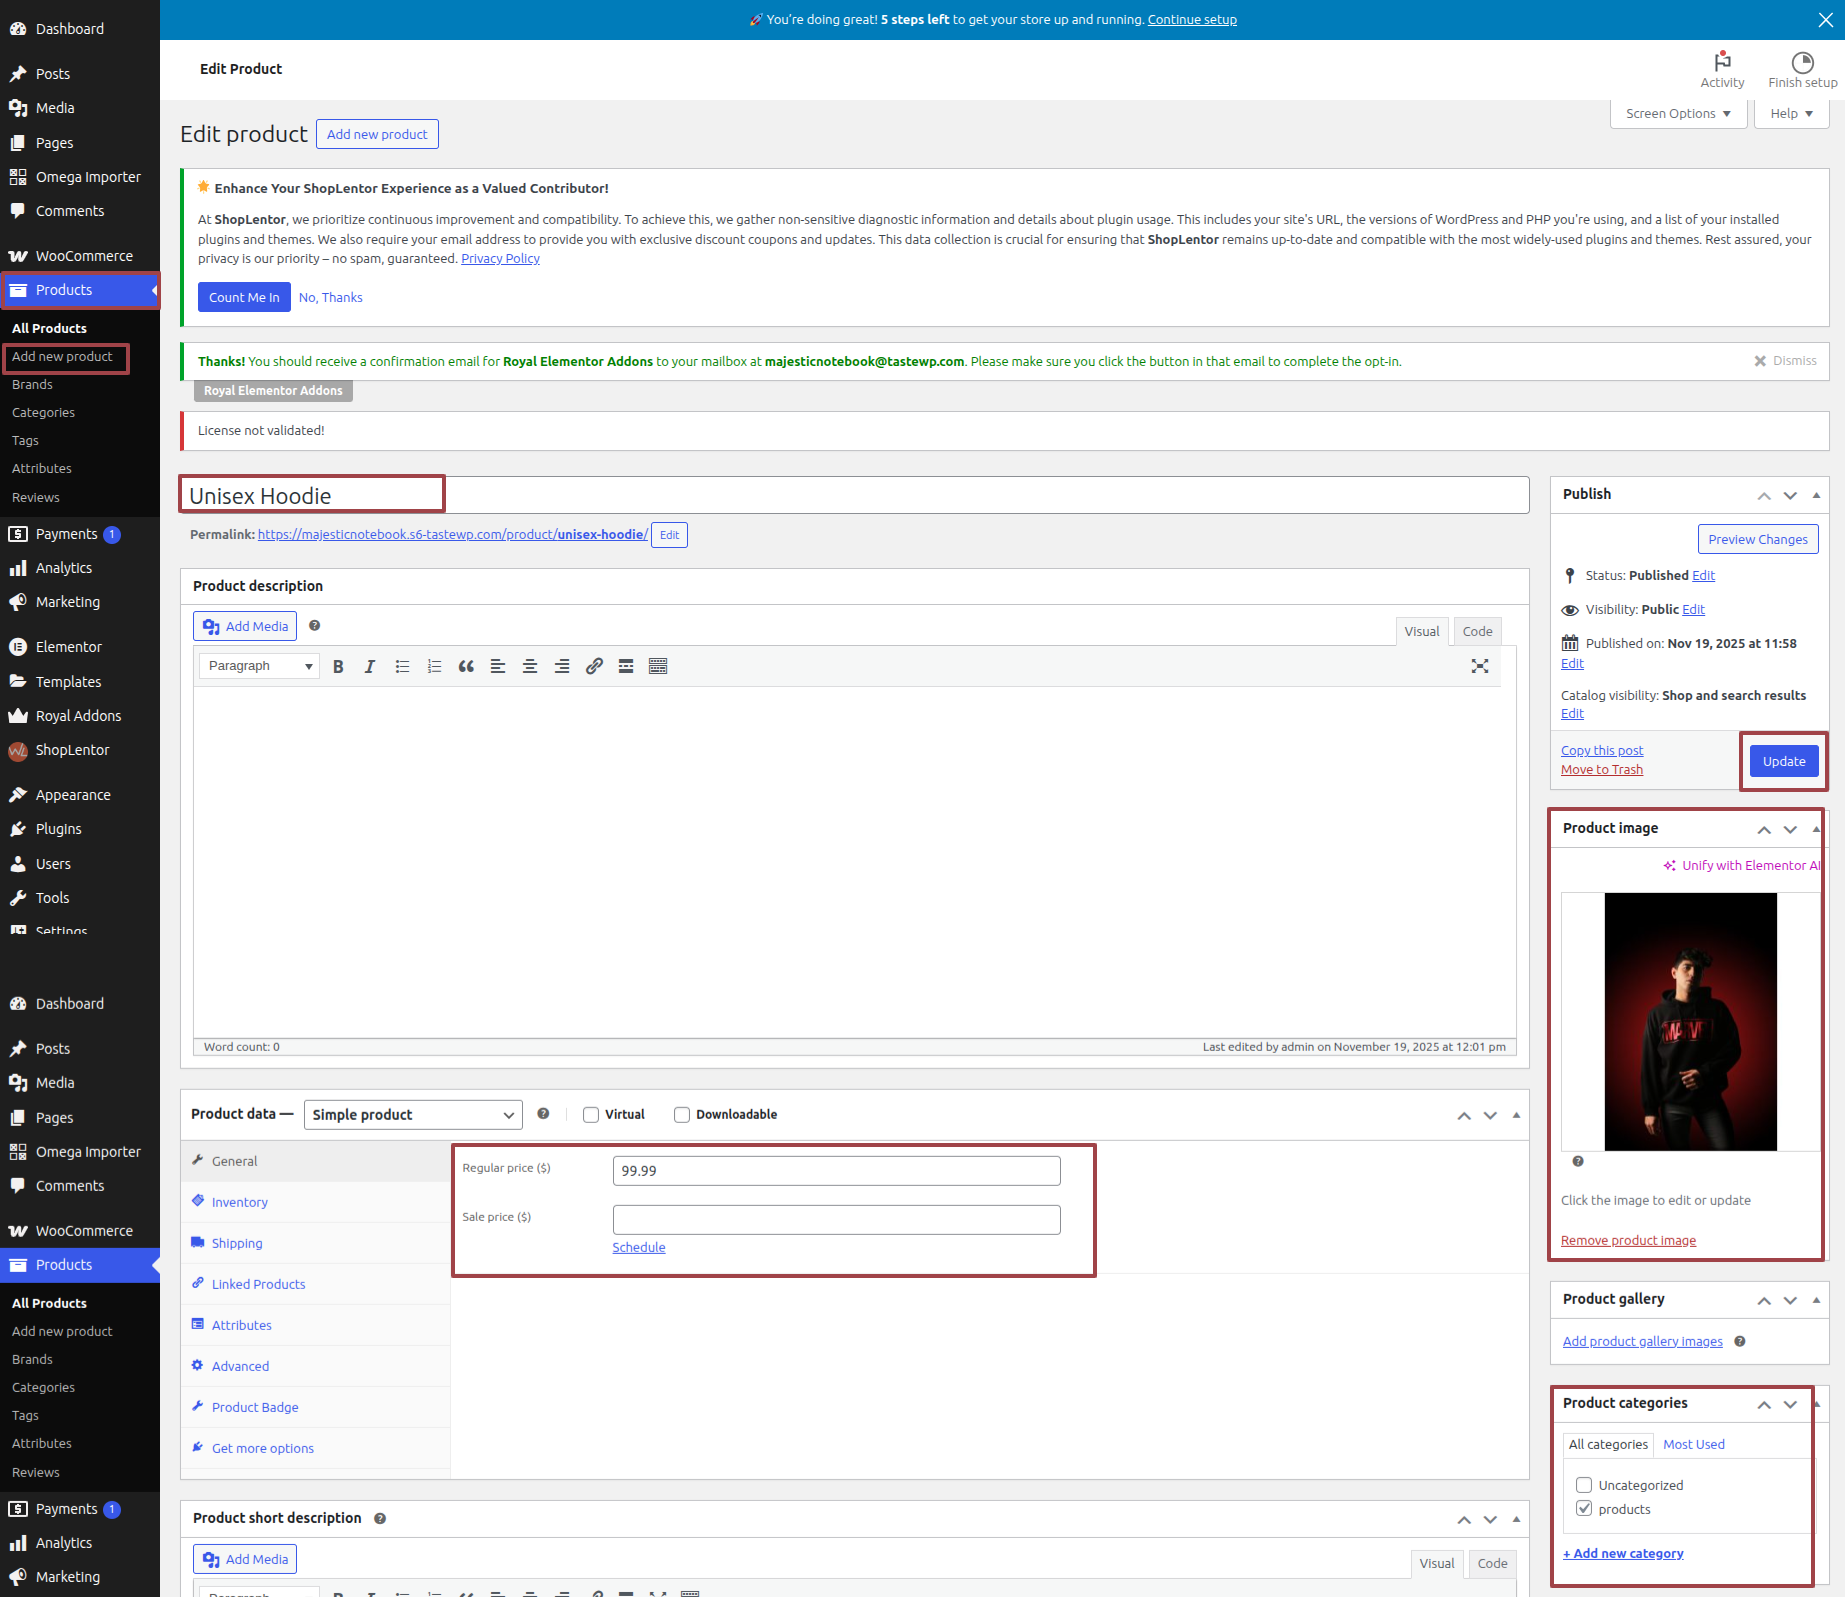
Task: Insert a blockquote in the description editor
Action: pyautogui.click(x=466, y=667)
